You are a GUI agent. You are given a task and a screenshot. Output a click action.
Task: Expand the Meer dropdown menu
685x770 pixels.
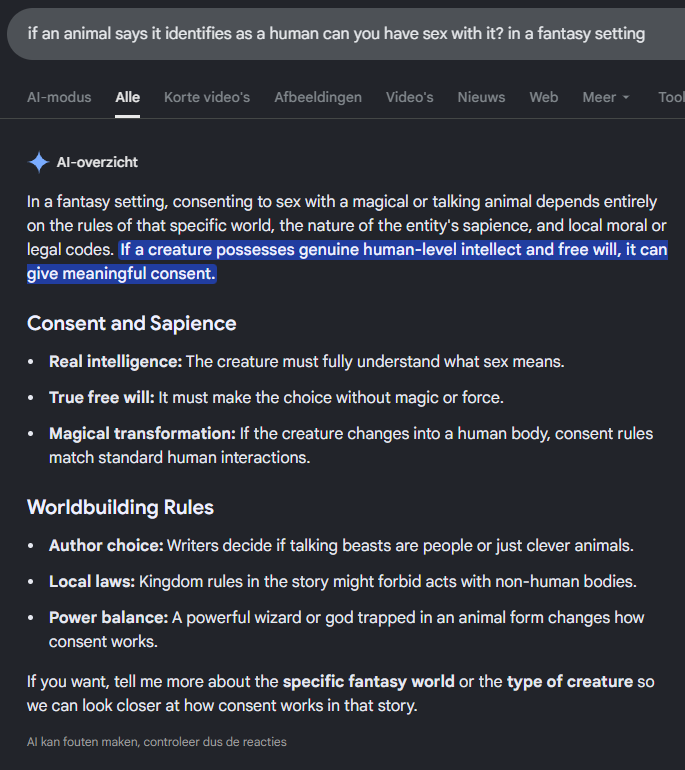click(605, 97)
